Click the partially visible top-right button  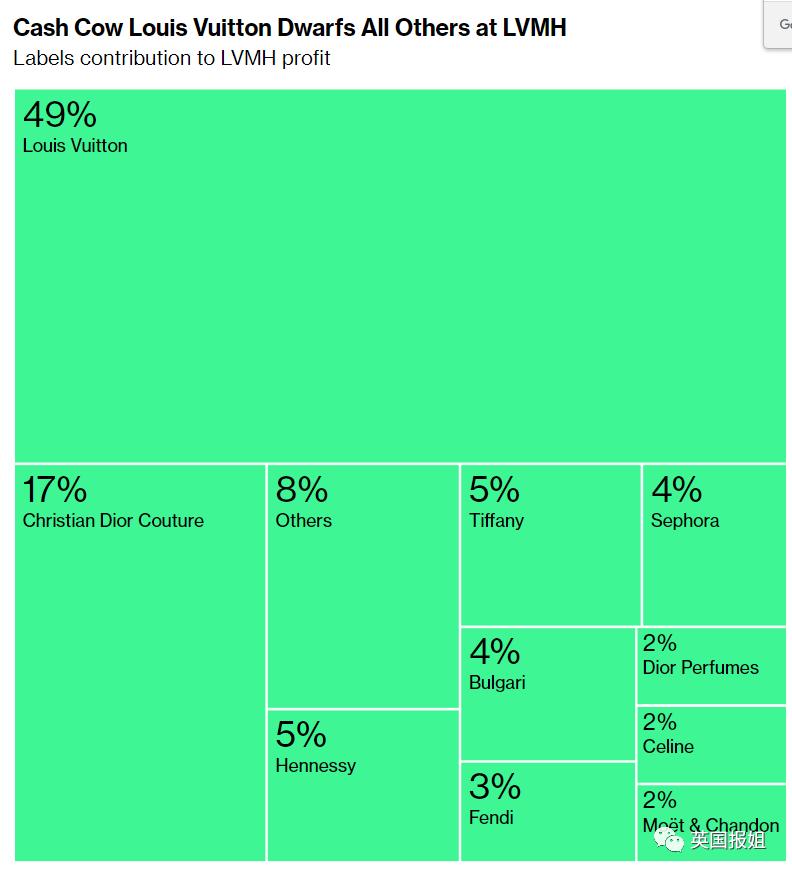point(779,24)
